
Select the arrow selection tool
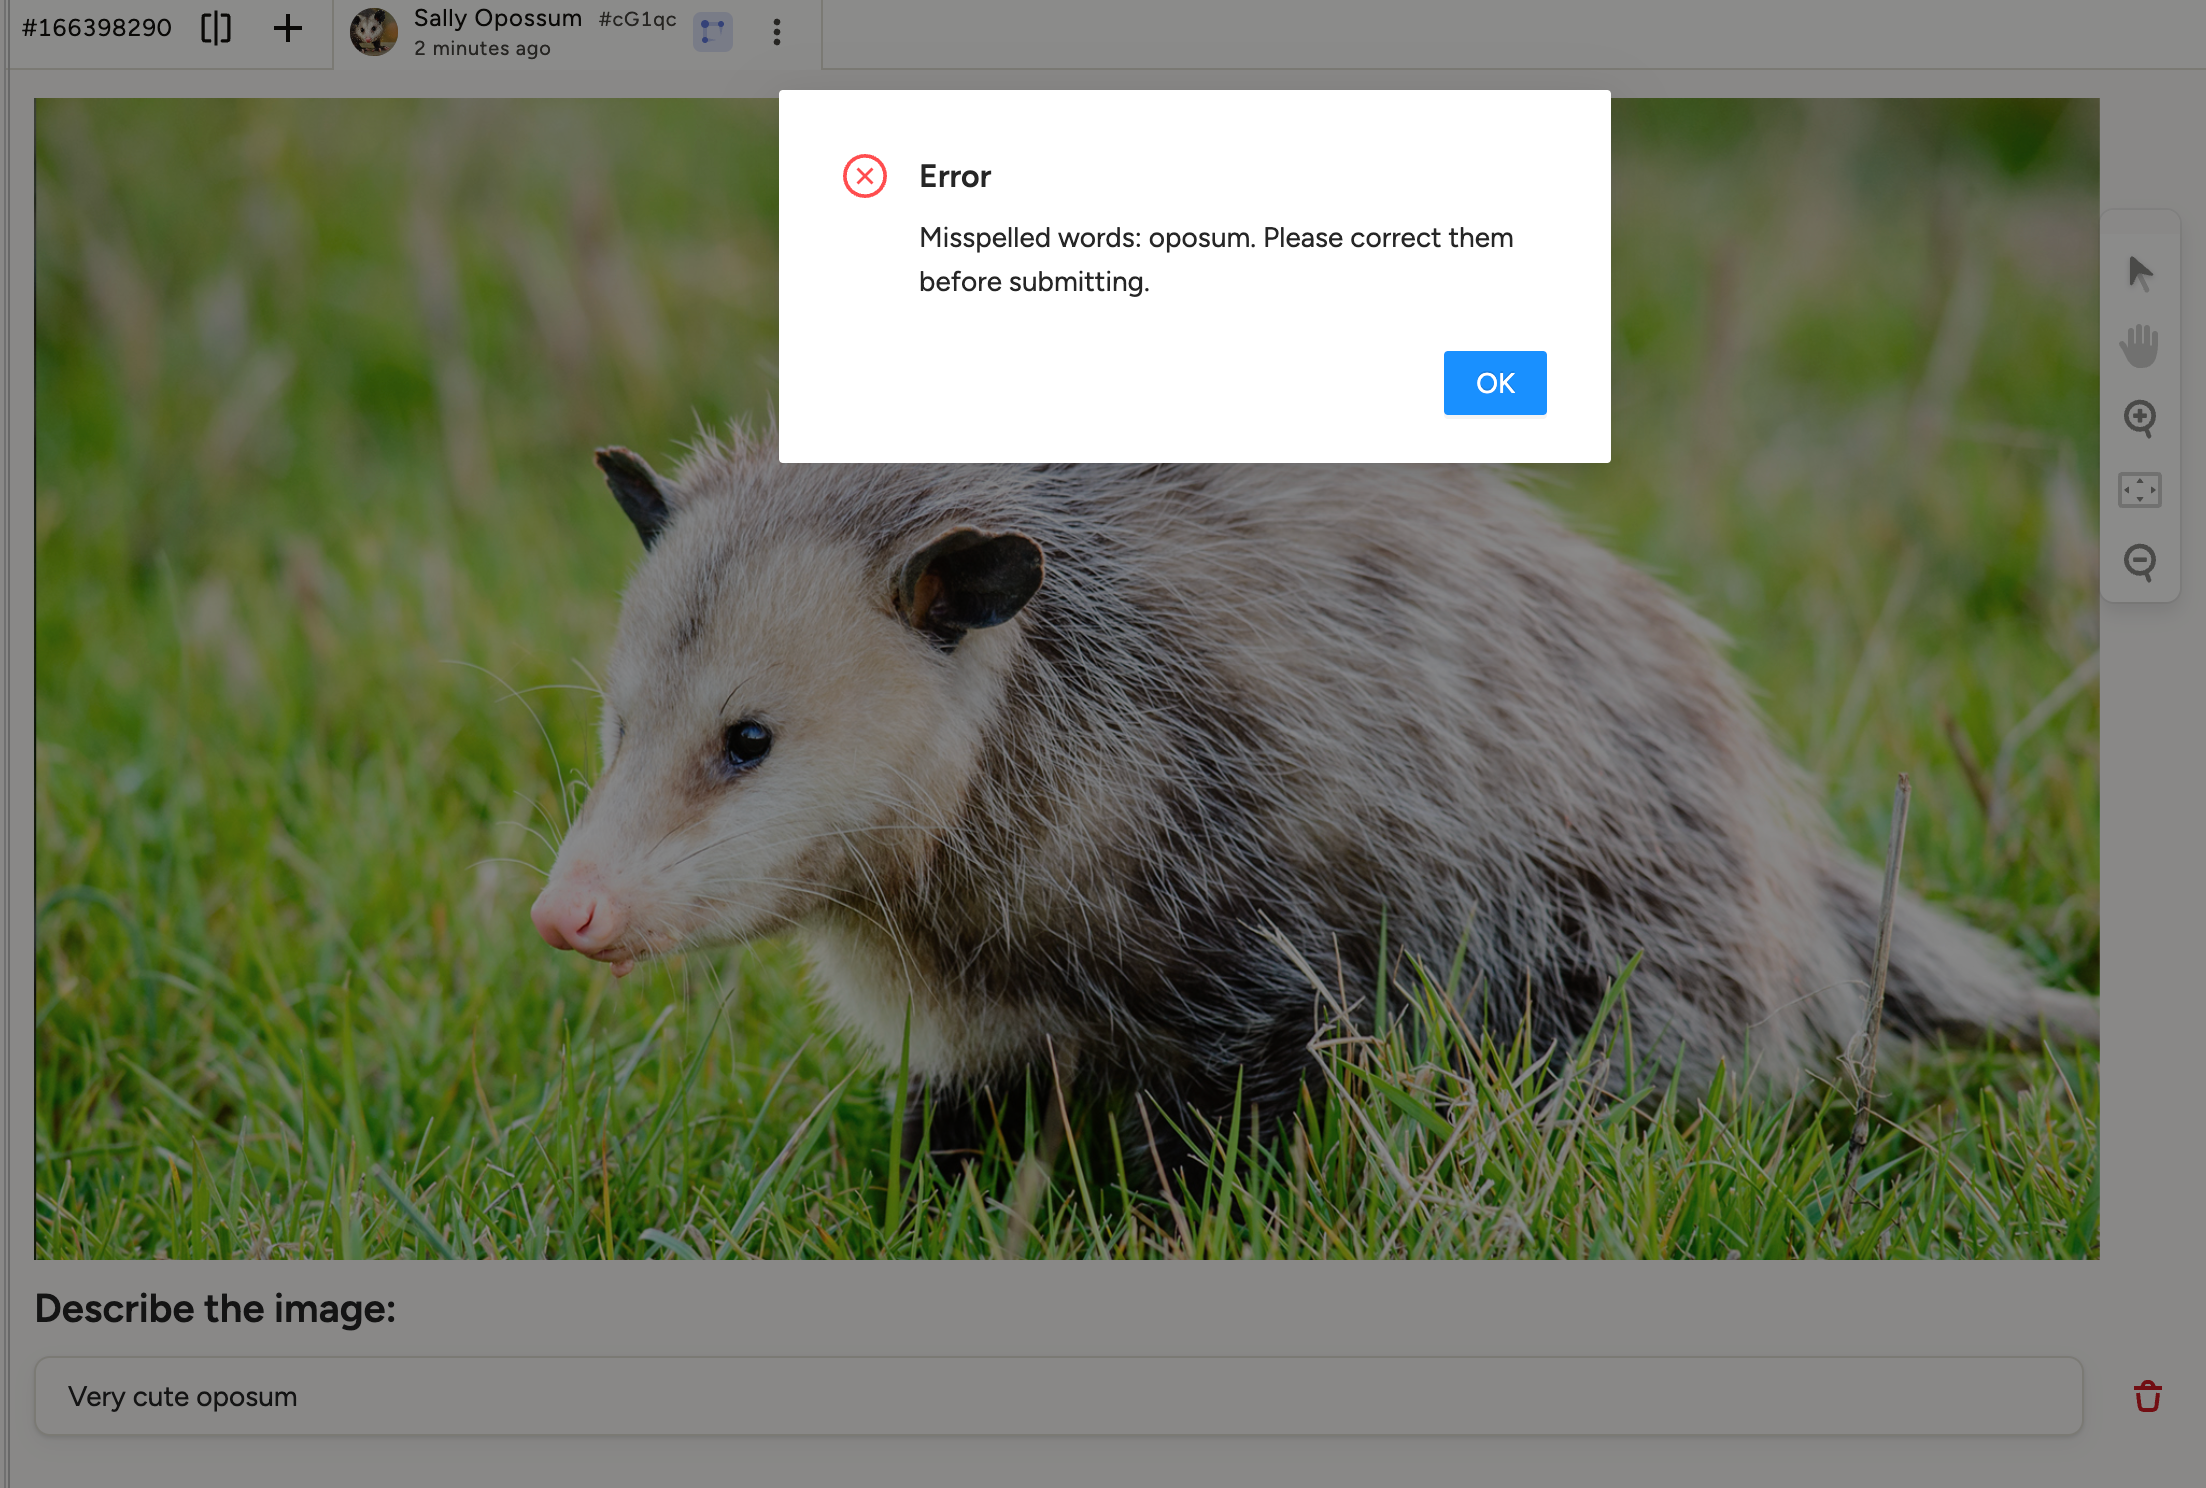tap(2141, 272)
